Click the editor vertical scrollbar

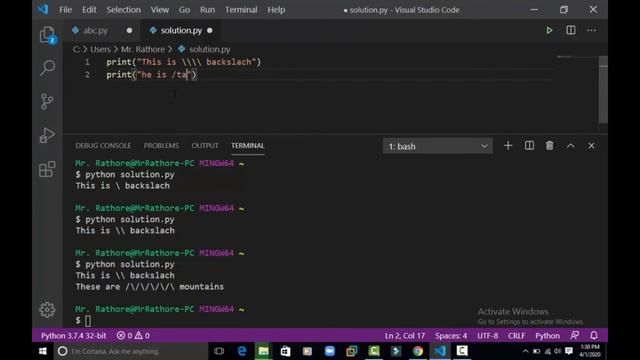(603, 90)
